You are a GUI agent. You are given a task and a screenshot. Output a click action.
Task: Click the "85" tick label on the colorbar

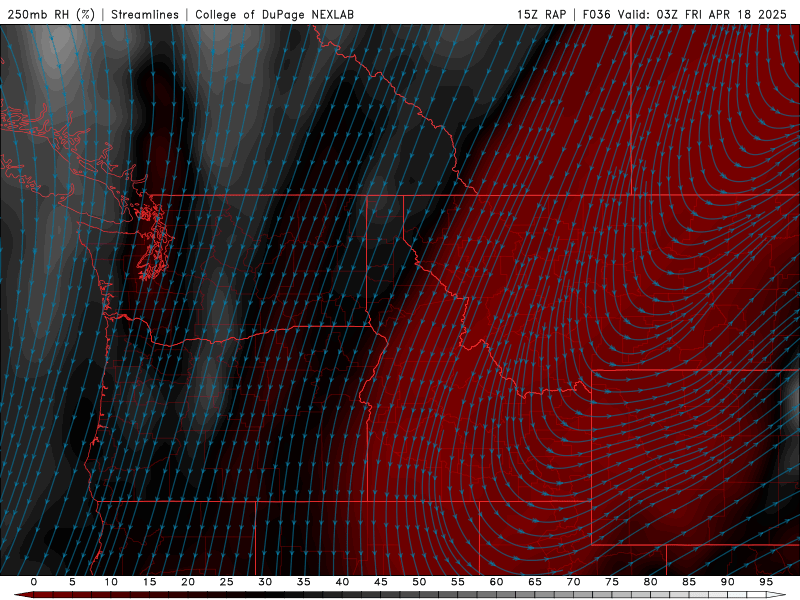pos(689,582)
